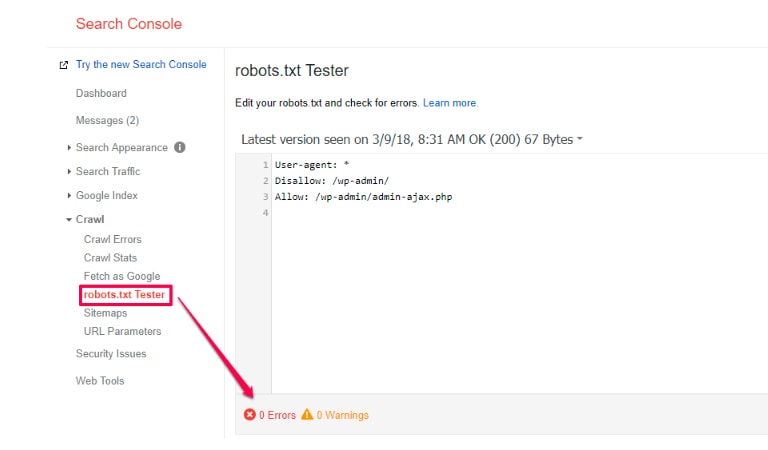Screen dimensions: 768x450
Task: Select the Crawl menu item
Action: 90,219
